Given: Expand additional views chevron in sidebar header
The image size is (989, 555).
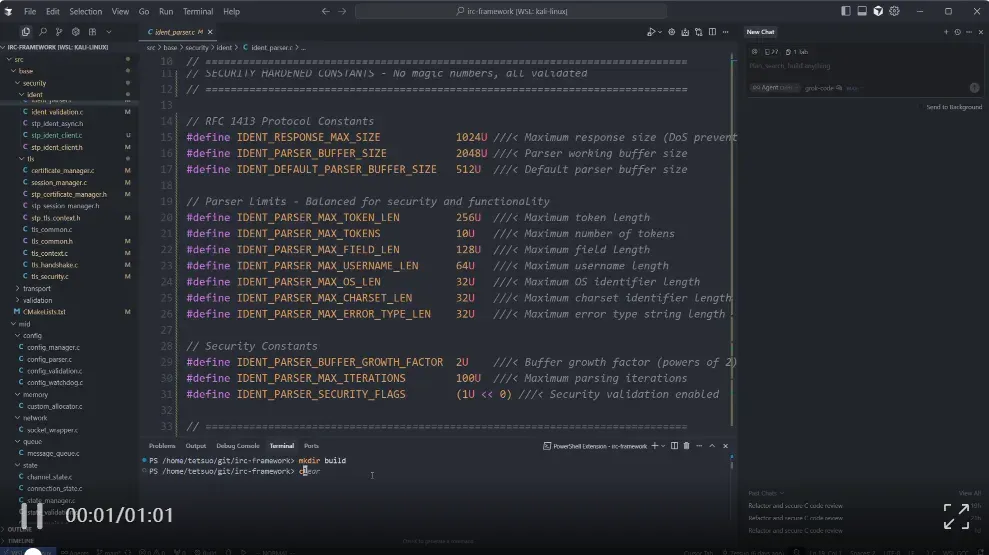Looking at the screenshot, I should pos(108,32).
